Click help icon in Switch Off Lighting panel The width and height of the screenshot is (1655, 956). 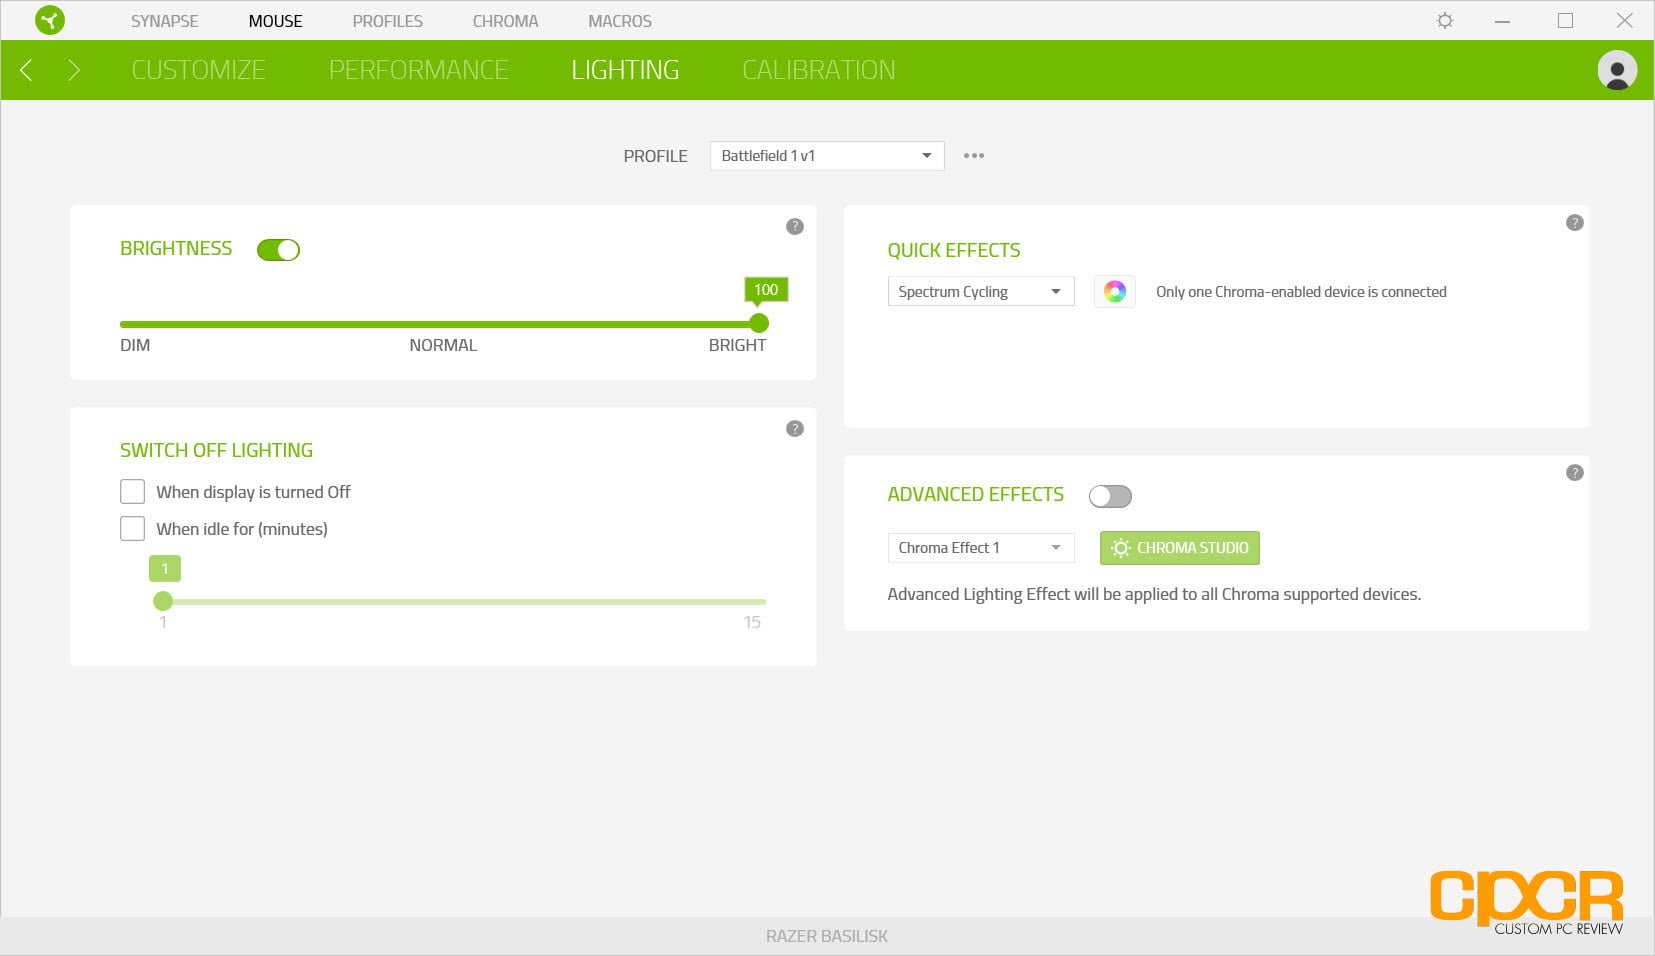click(x=795, y=428)
